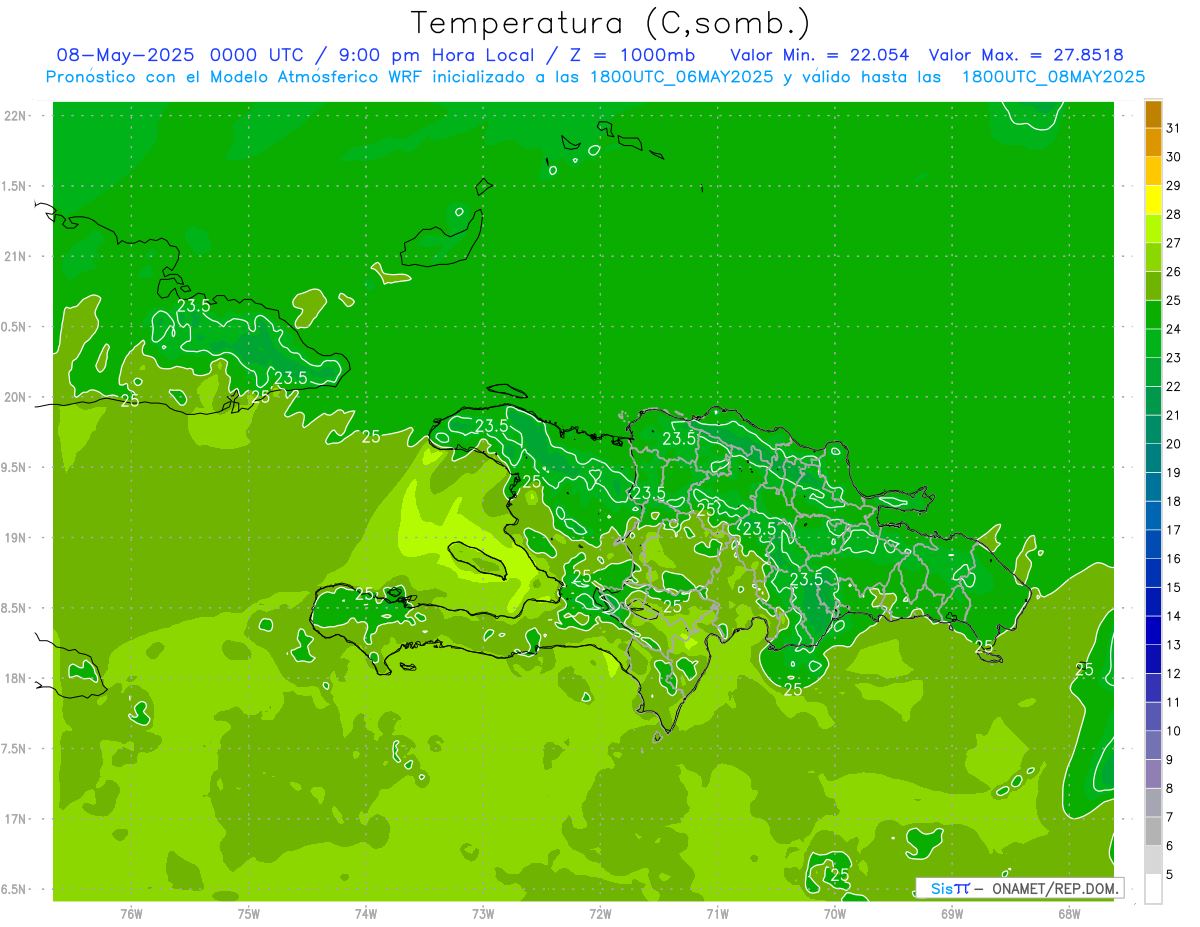Click the "1800UTC_08MAY2025" valid-until time text
The image size is (1200, 927).
pyautogui.click(x=1053, y=77)
